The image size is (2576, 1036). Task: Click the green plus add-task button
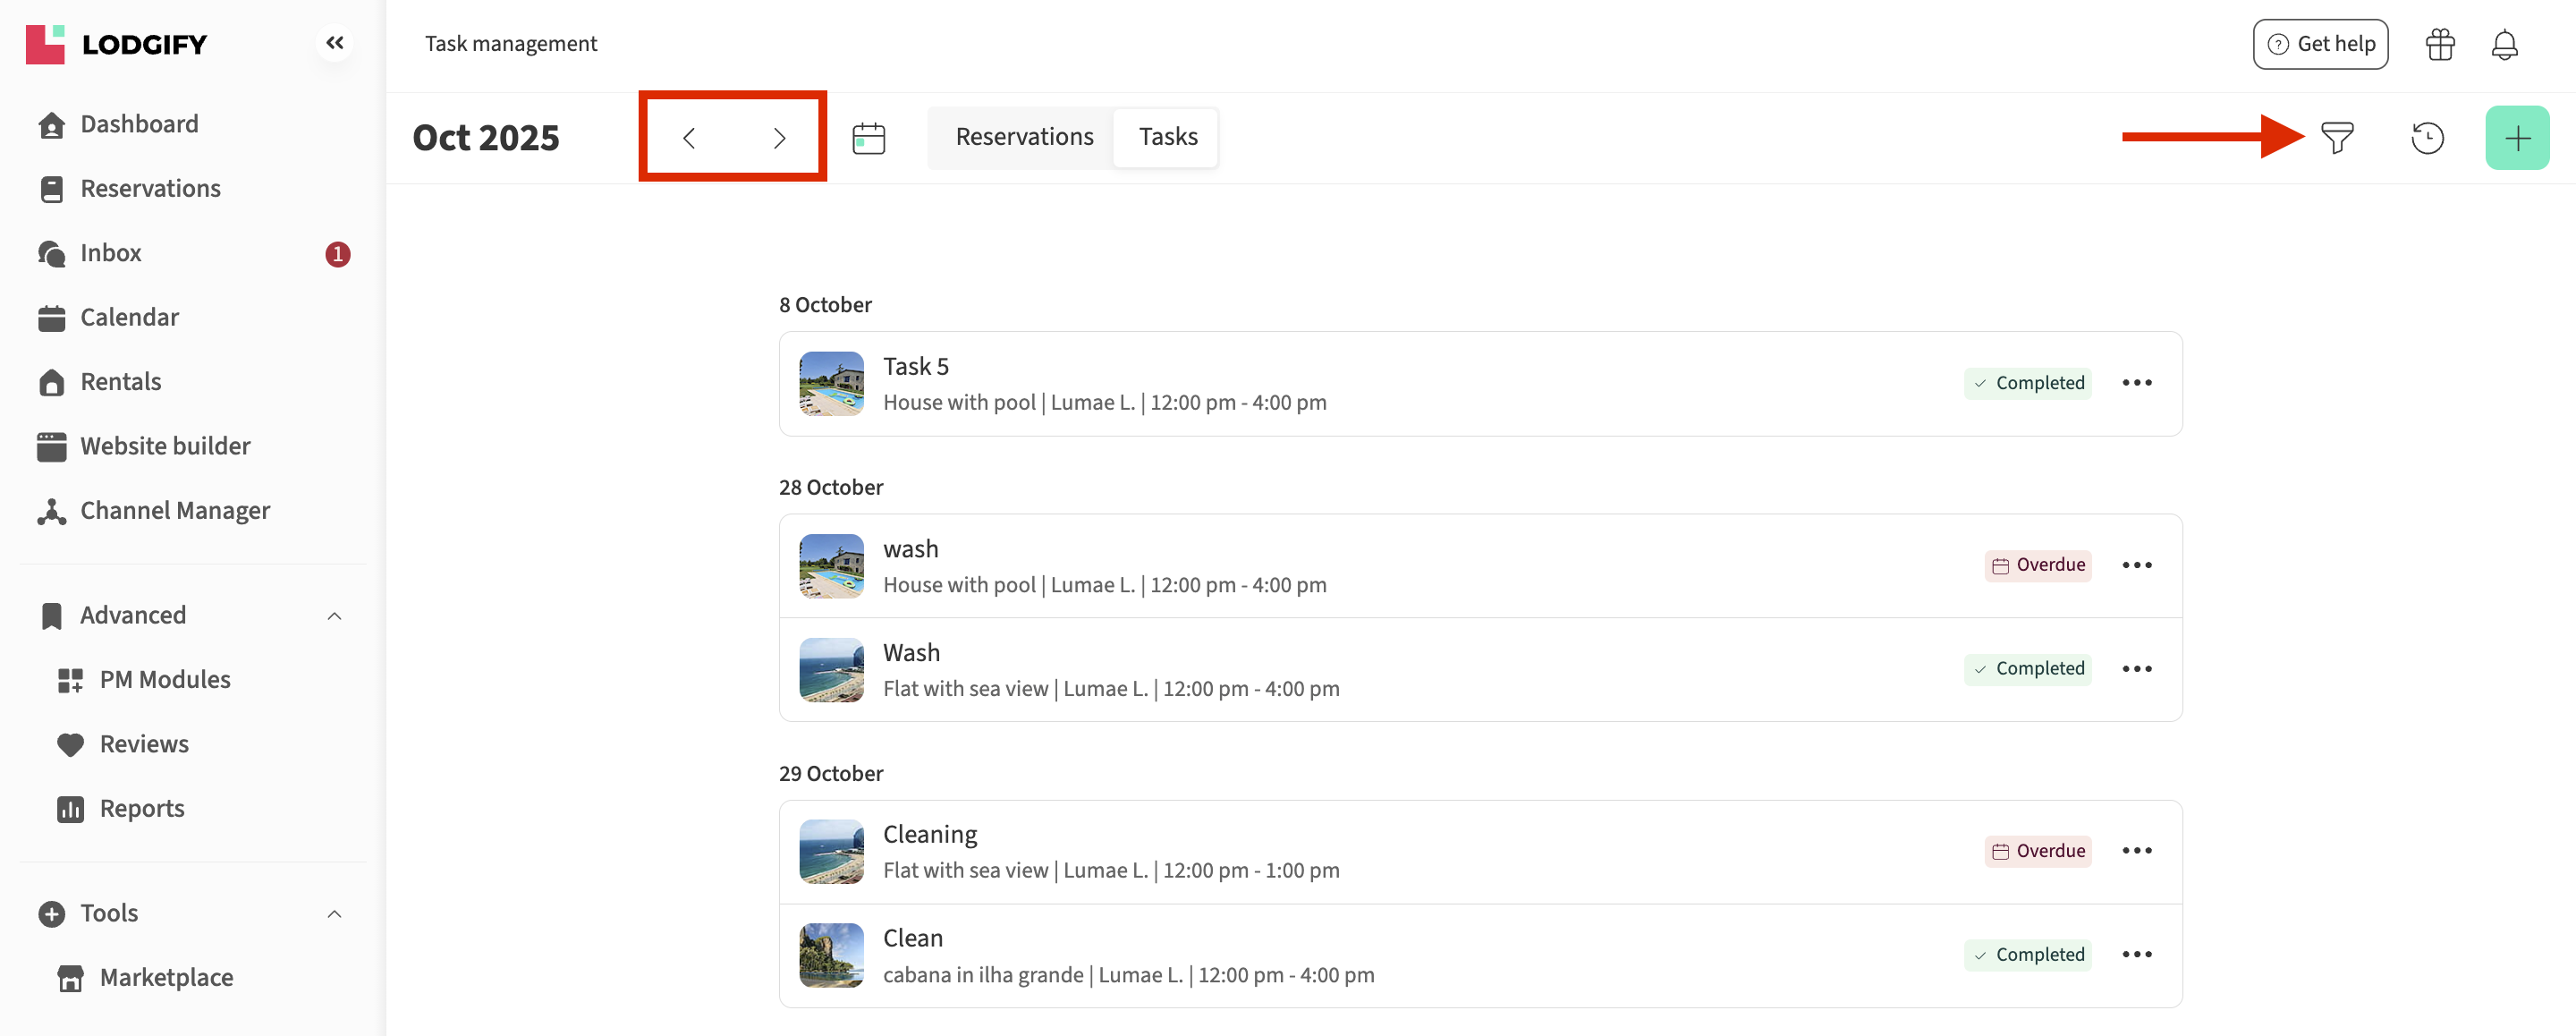click(2516, 138)
